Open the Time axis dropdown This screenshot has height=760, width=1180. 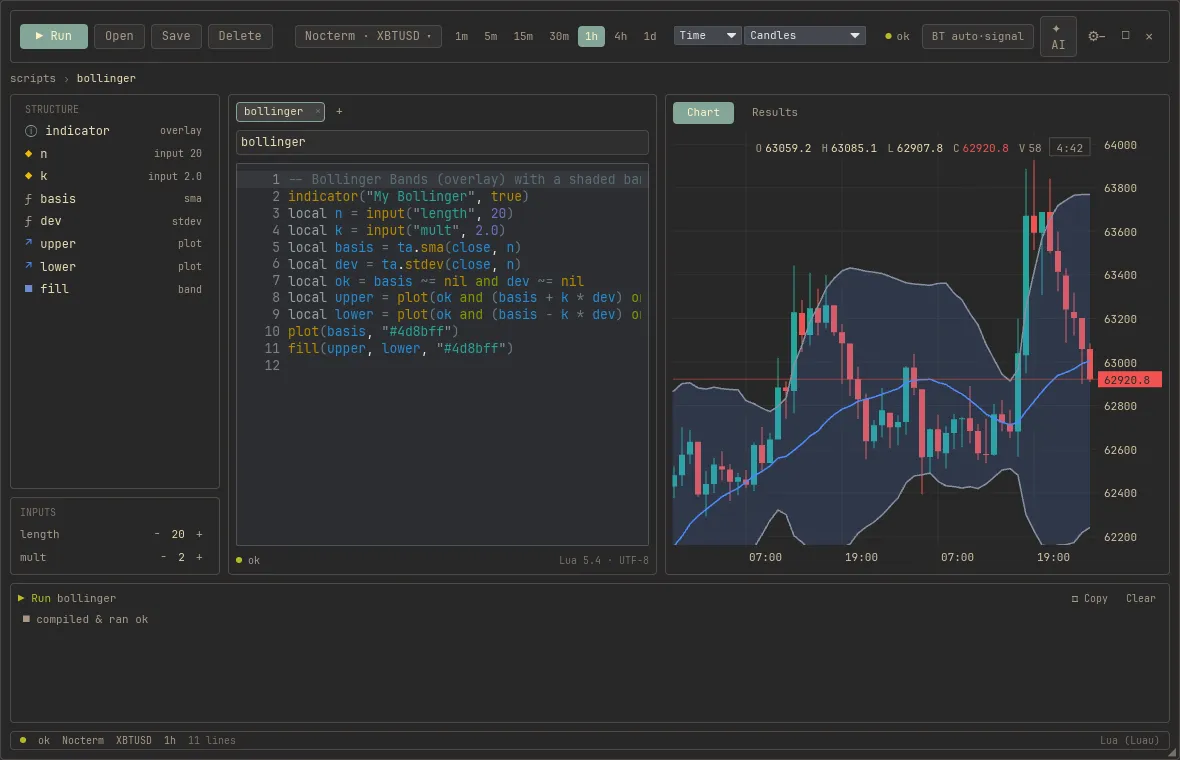pyautogui.click(x=707, y=35)
